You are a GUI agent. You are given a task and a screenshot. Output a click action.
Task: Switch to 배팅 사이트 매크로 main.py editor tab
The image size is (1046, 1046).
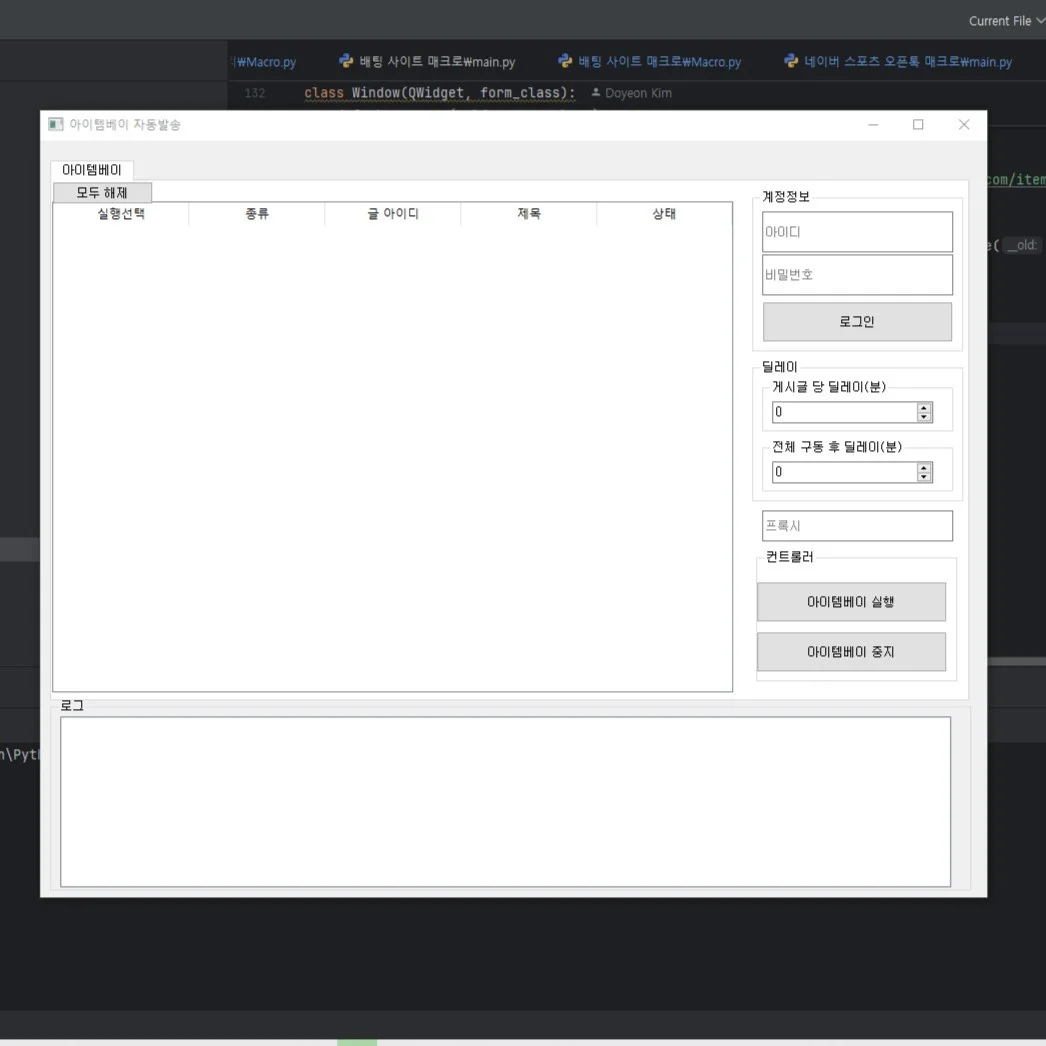pos(427,62)
